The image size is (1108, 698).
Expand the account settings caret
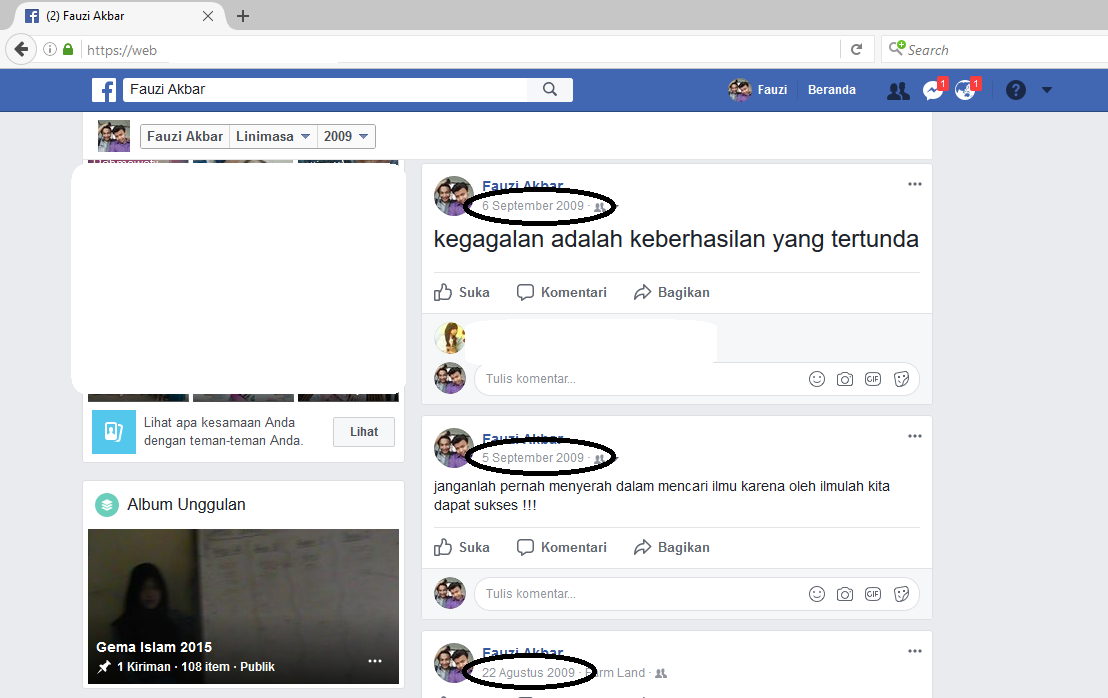tap(1047, 90)
